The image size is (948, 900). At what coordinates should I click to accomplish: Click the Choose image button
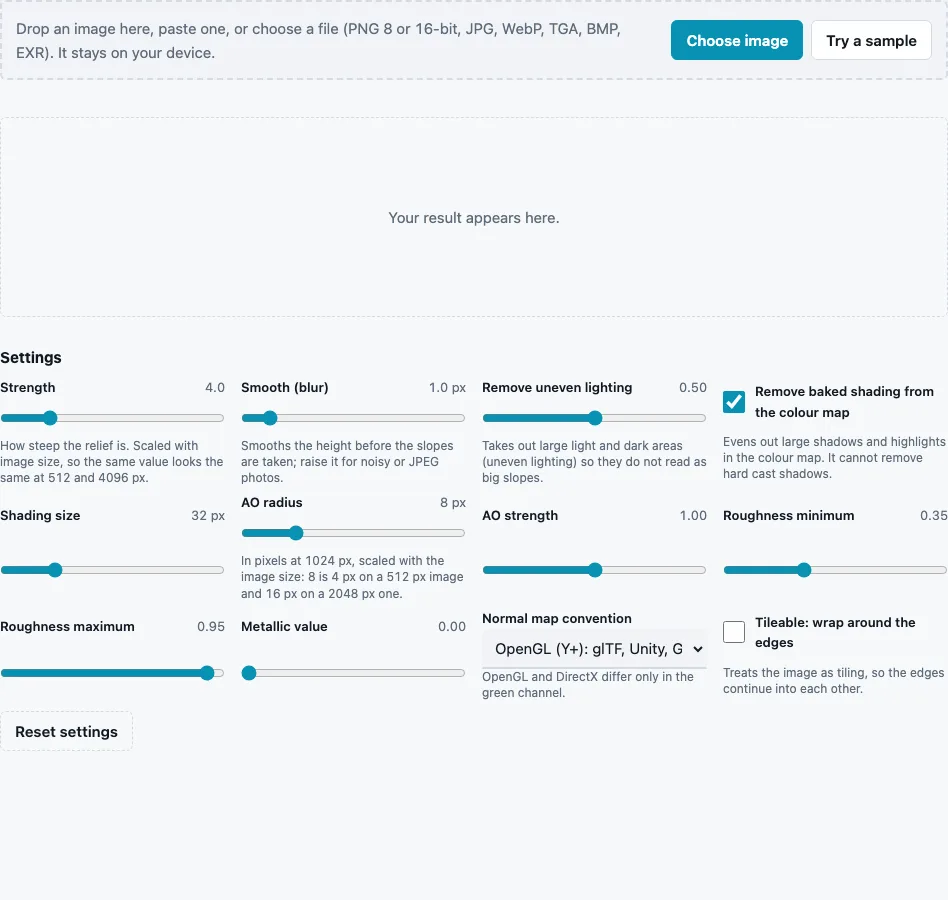click(736, 40)
